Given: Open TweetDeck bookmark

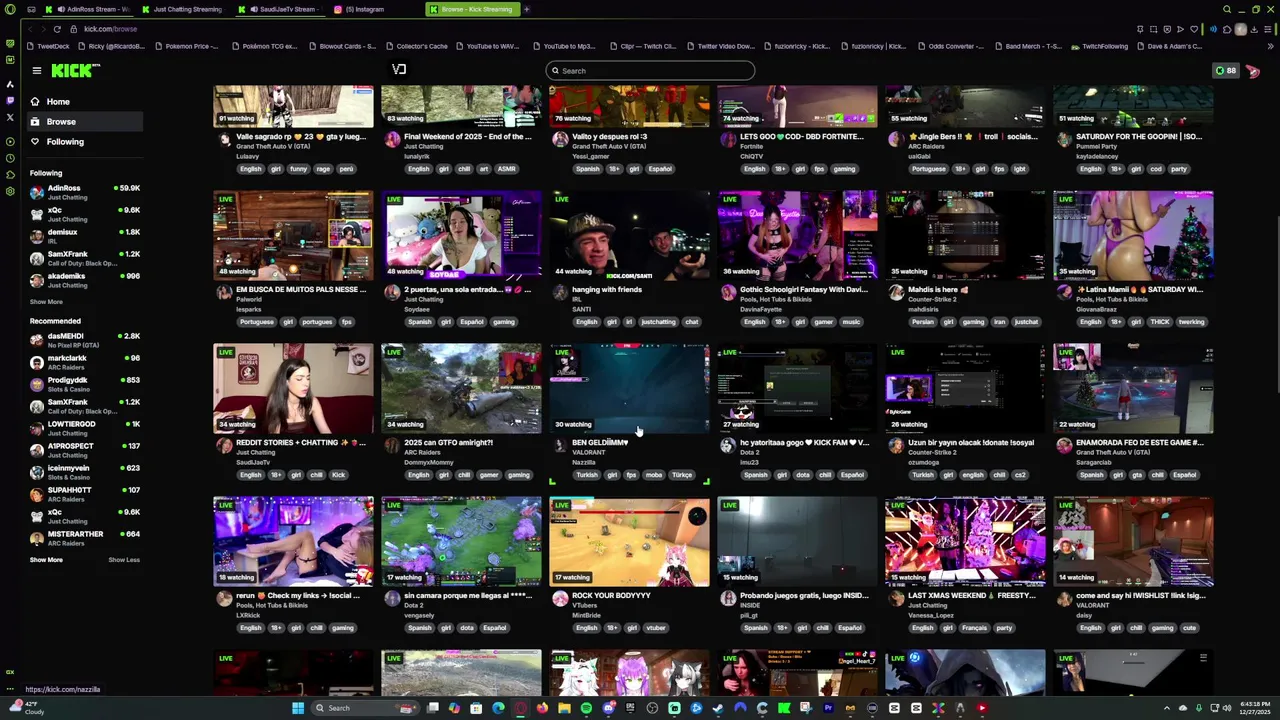Looking at the screenshot, I should tap(49, 46).
